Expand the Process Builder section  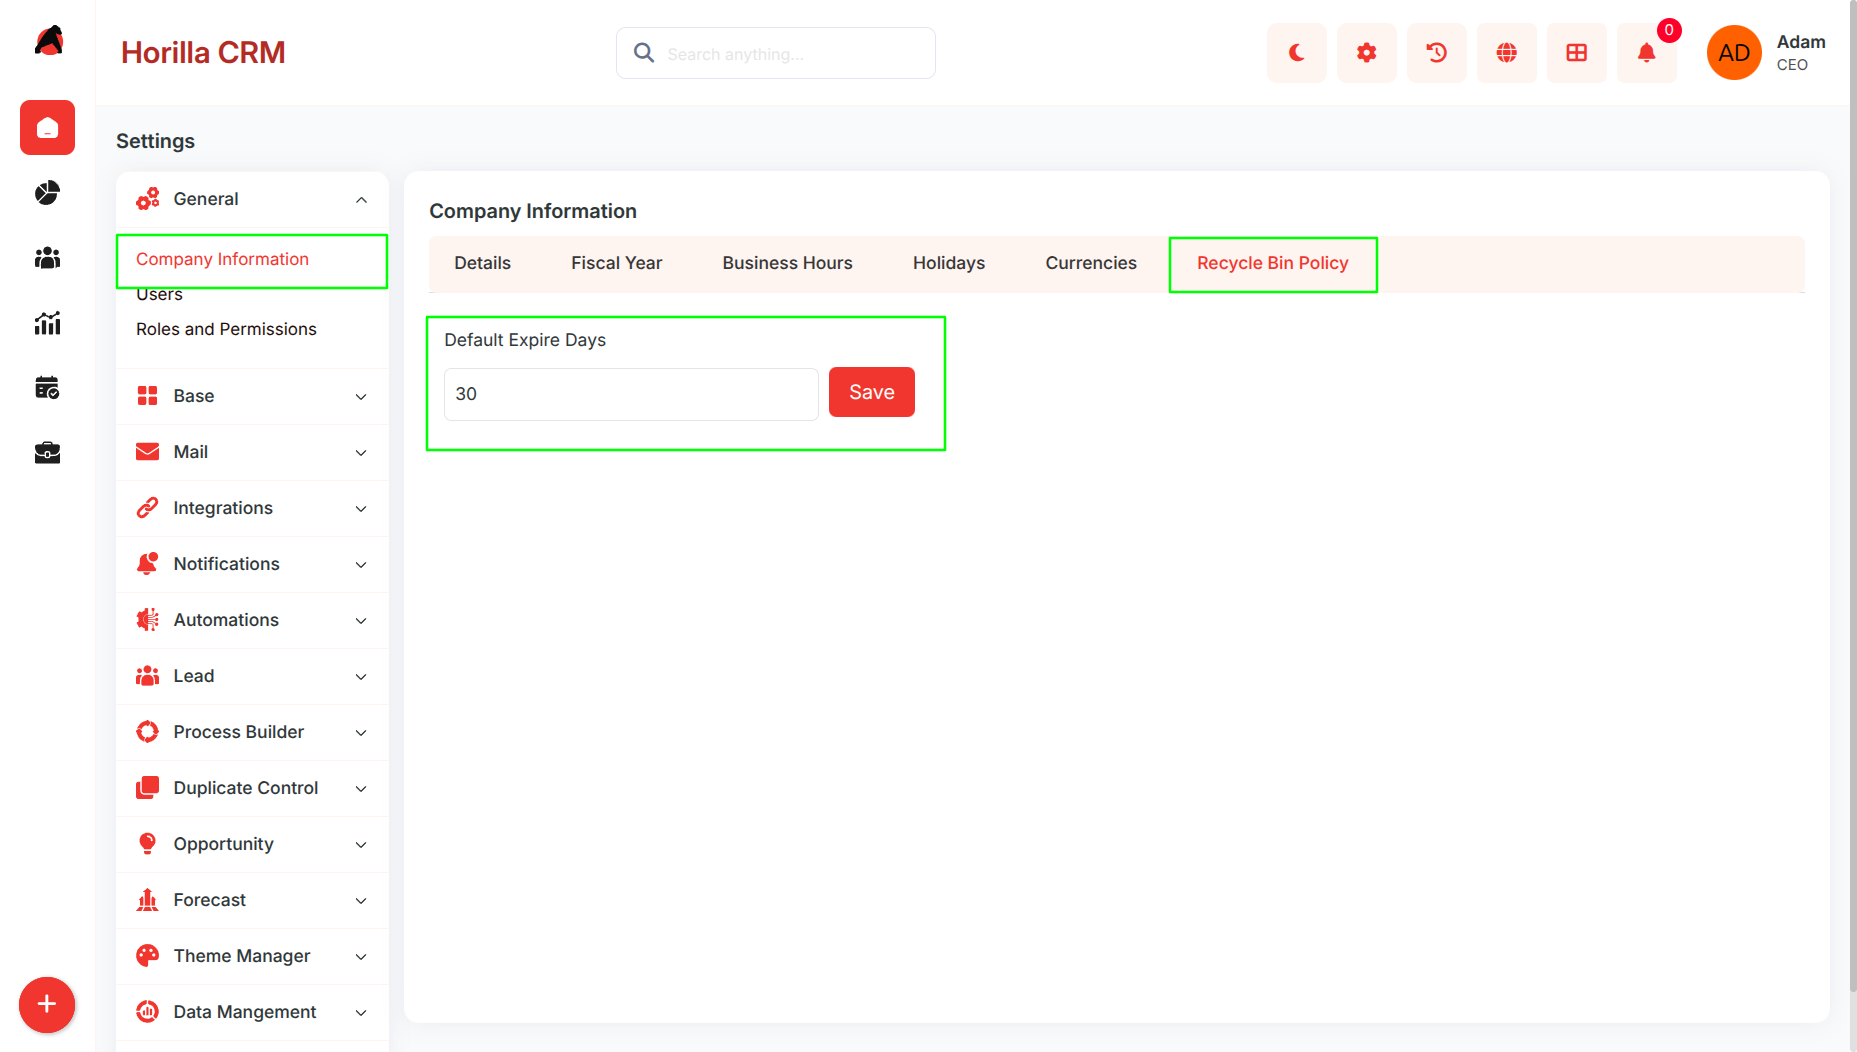[252, 732]
